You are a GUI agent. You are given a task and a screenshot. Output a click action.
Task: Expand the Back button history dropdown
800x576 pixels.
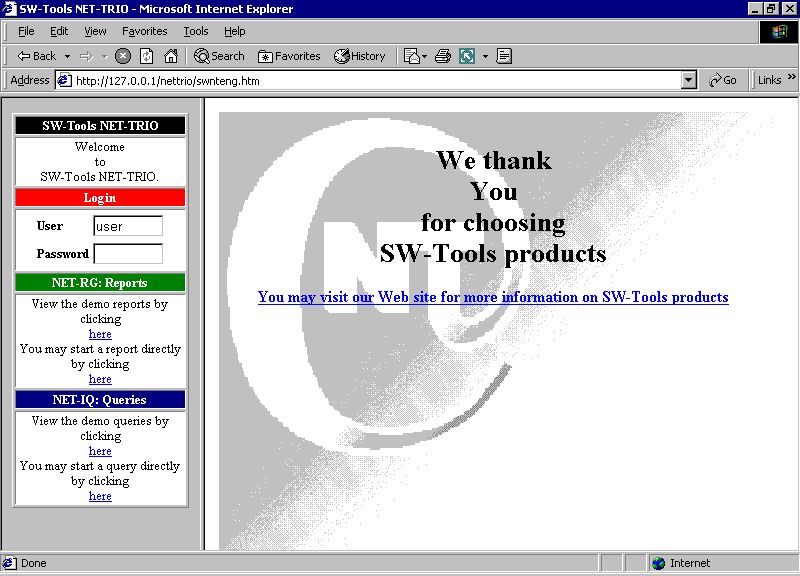[67, 56]
